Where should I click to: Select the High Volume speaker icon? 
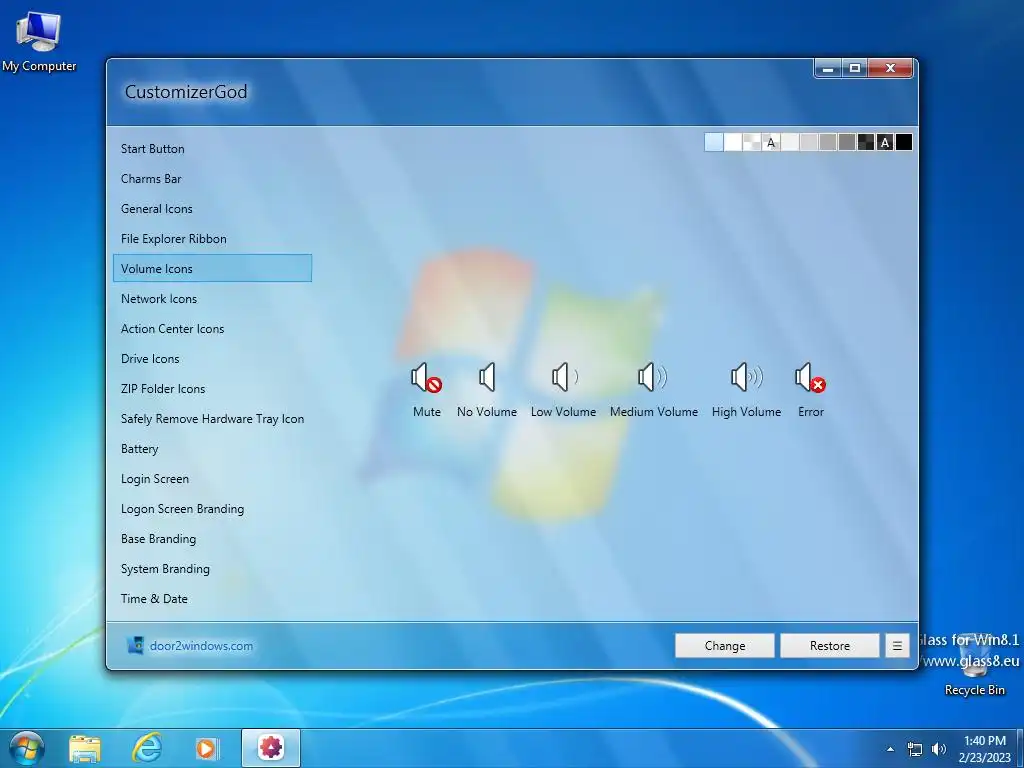pyautogui.click(x=746, y=377)
